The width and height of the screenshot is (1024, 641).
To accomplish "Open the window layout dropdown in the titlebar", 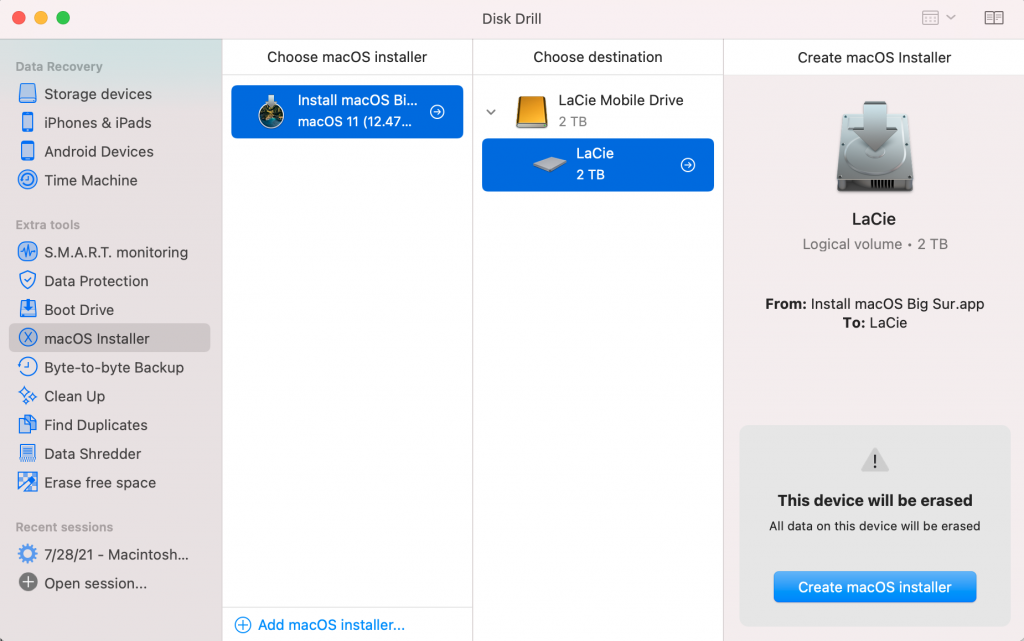I will [x=938, y=17].
